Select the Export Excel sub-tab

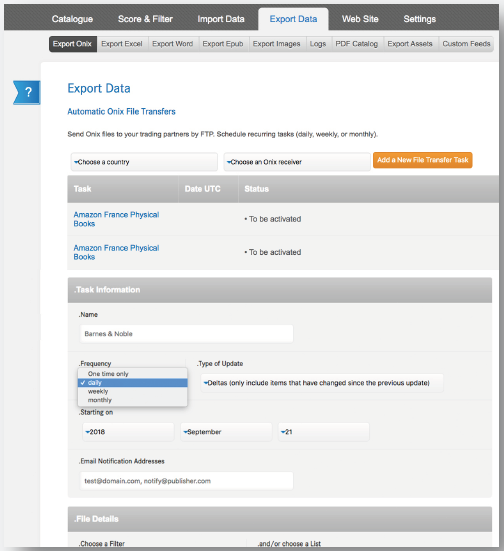(122, 44)
